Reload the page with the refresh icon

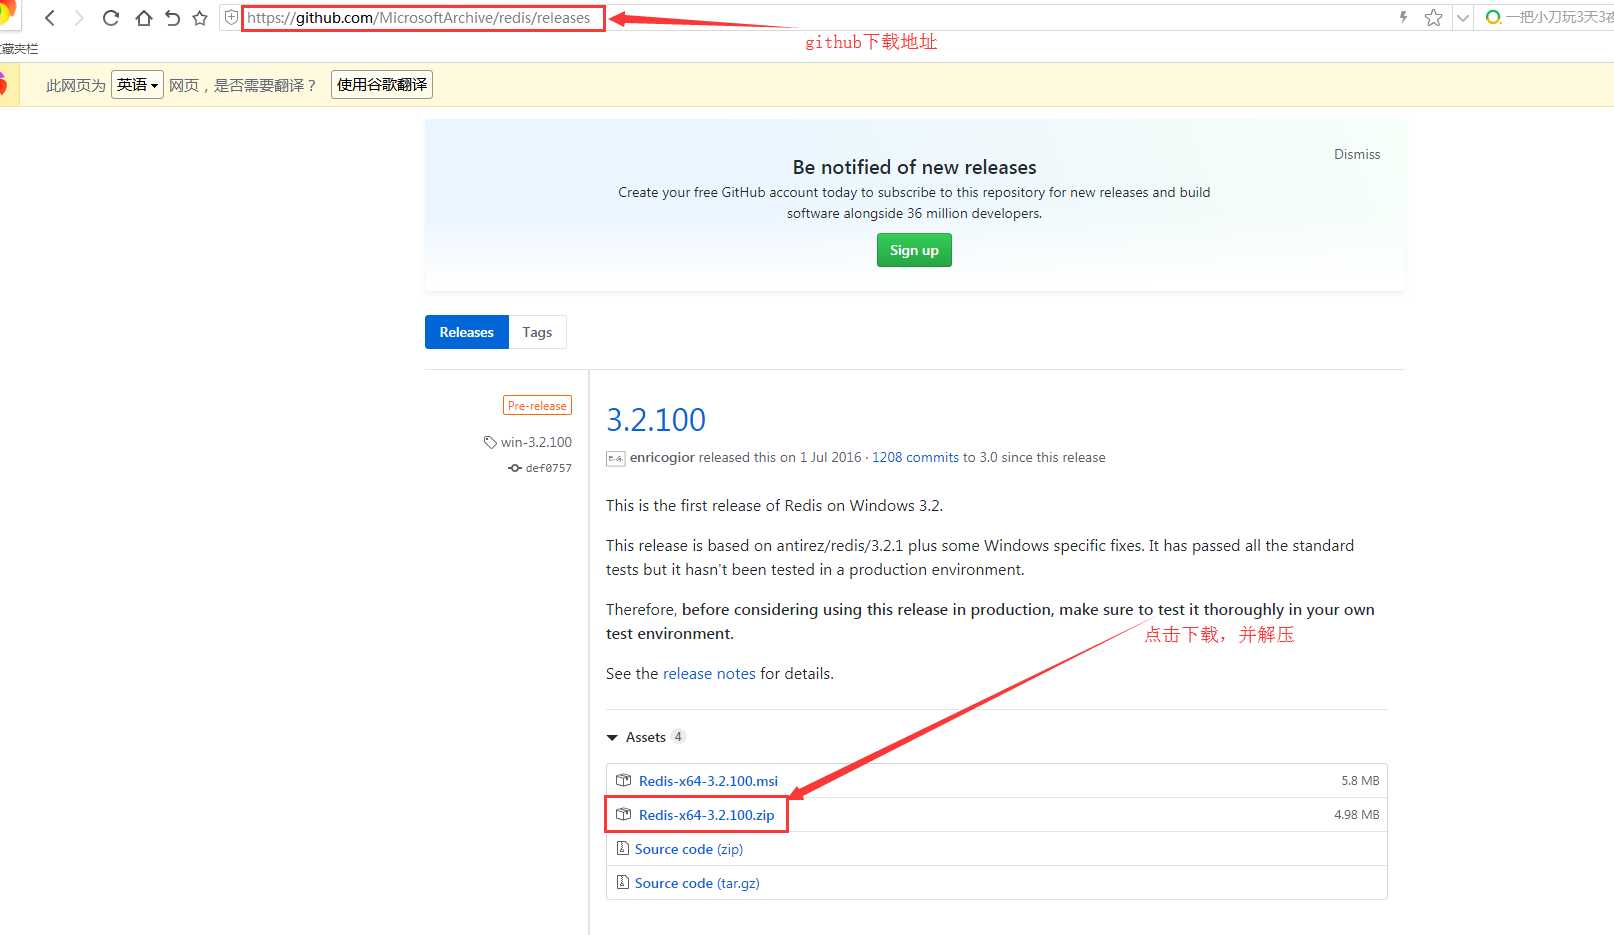point(111,18)
